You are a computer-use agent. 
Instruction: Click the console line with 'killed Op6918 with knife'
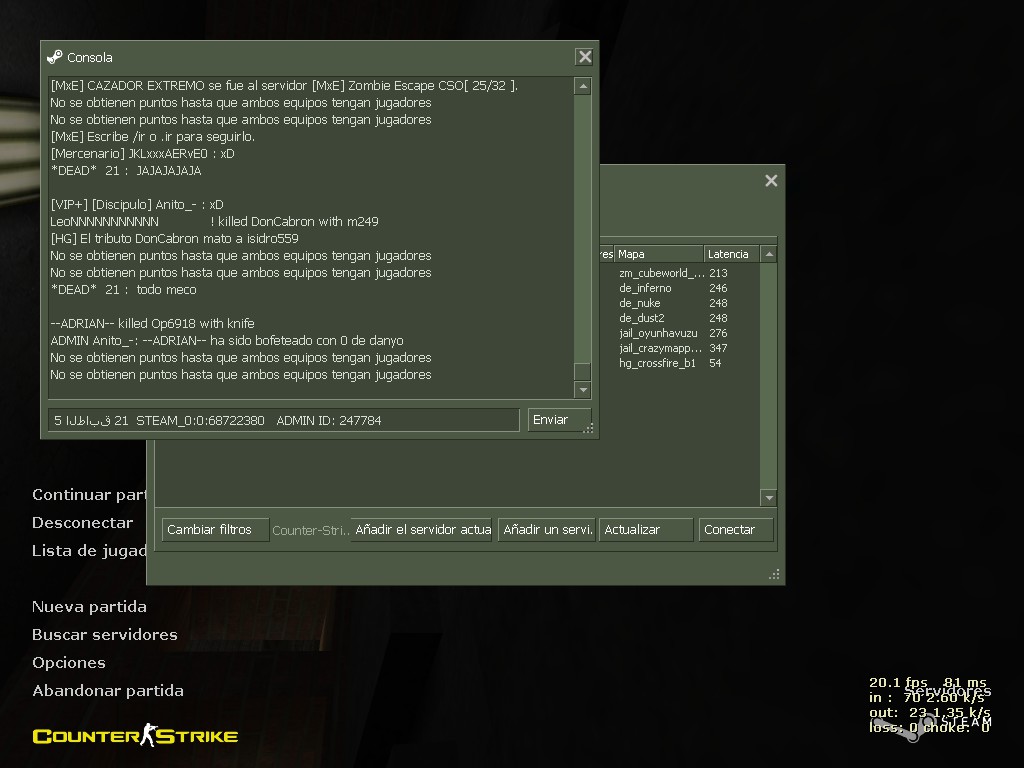pyautogui.click(x=152, y=323)
